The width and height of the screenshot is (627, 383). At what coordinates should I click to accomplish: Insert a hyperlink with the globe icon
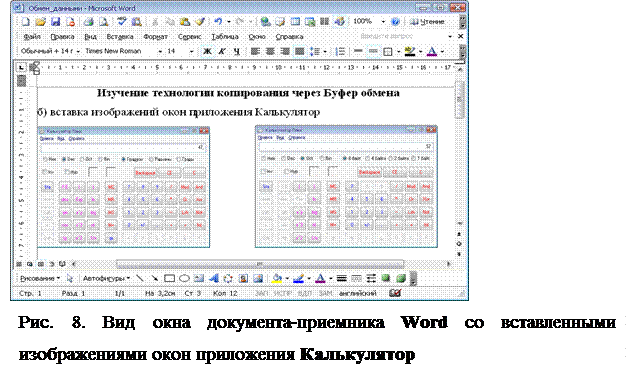click(x=265, y=22)
